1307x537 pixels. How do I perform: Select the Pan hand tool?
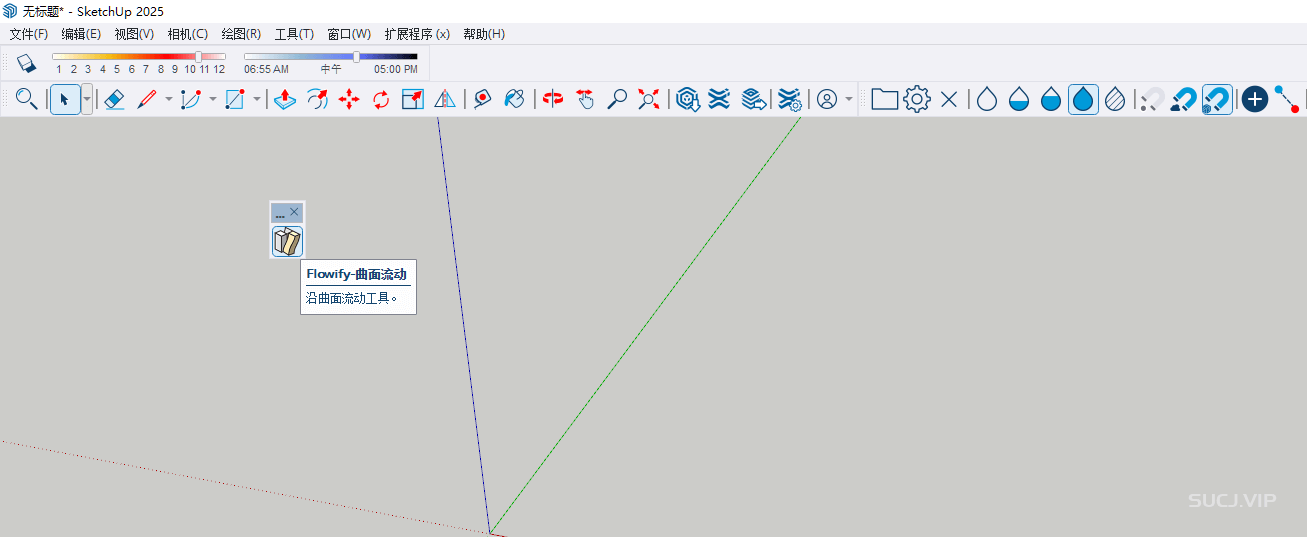tap(586, 99)
